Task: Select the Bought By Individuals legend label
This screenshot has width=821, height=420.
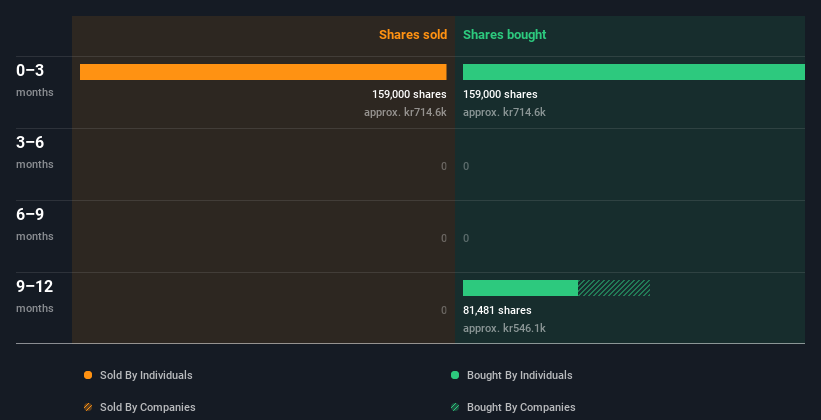Action: (519, 375)
